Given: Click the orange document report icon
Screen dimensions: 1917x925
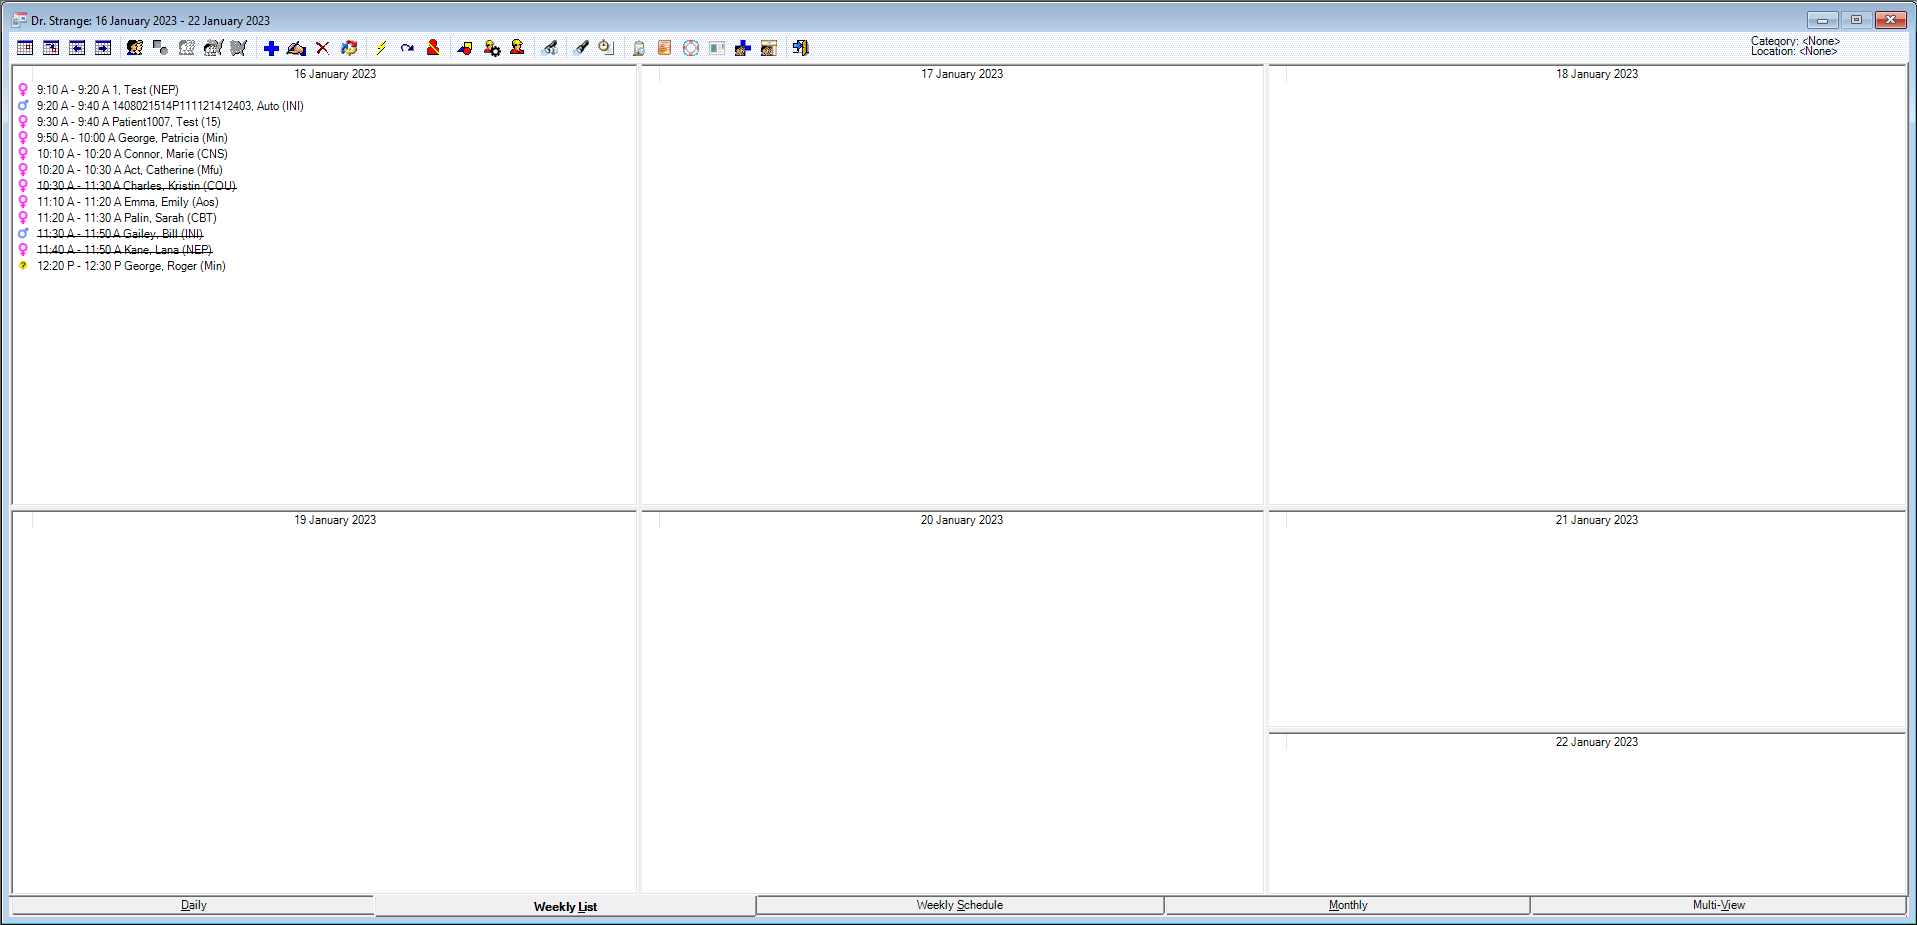Looking at the screenshot, I should pos(664,48).
